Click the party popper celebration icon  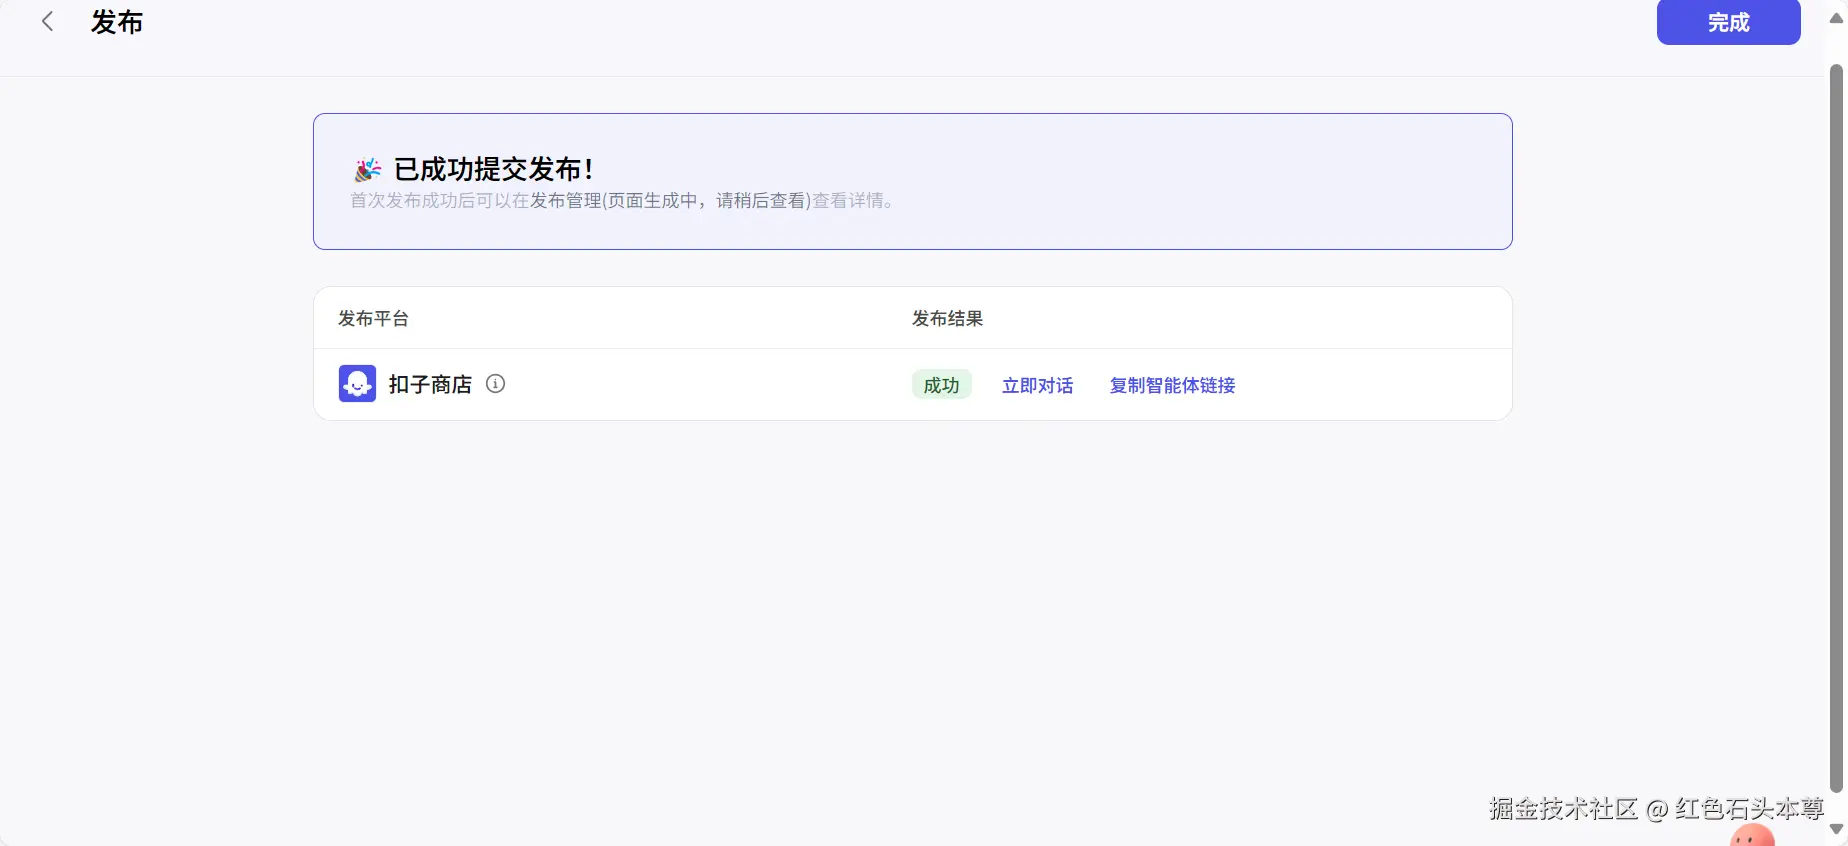[x=368, y=169]
